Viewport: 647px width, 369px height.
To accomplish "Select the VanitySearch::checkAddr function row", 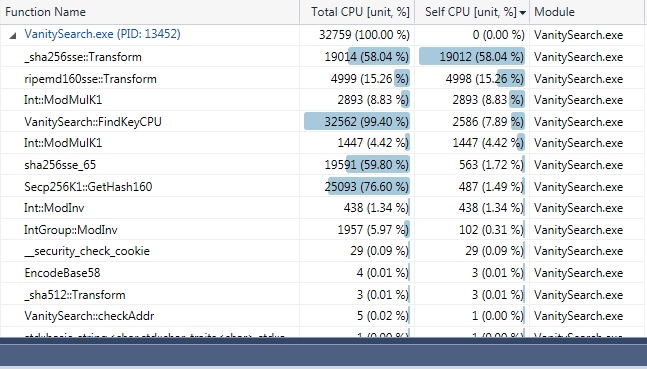I will click(x=324, y=316).
